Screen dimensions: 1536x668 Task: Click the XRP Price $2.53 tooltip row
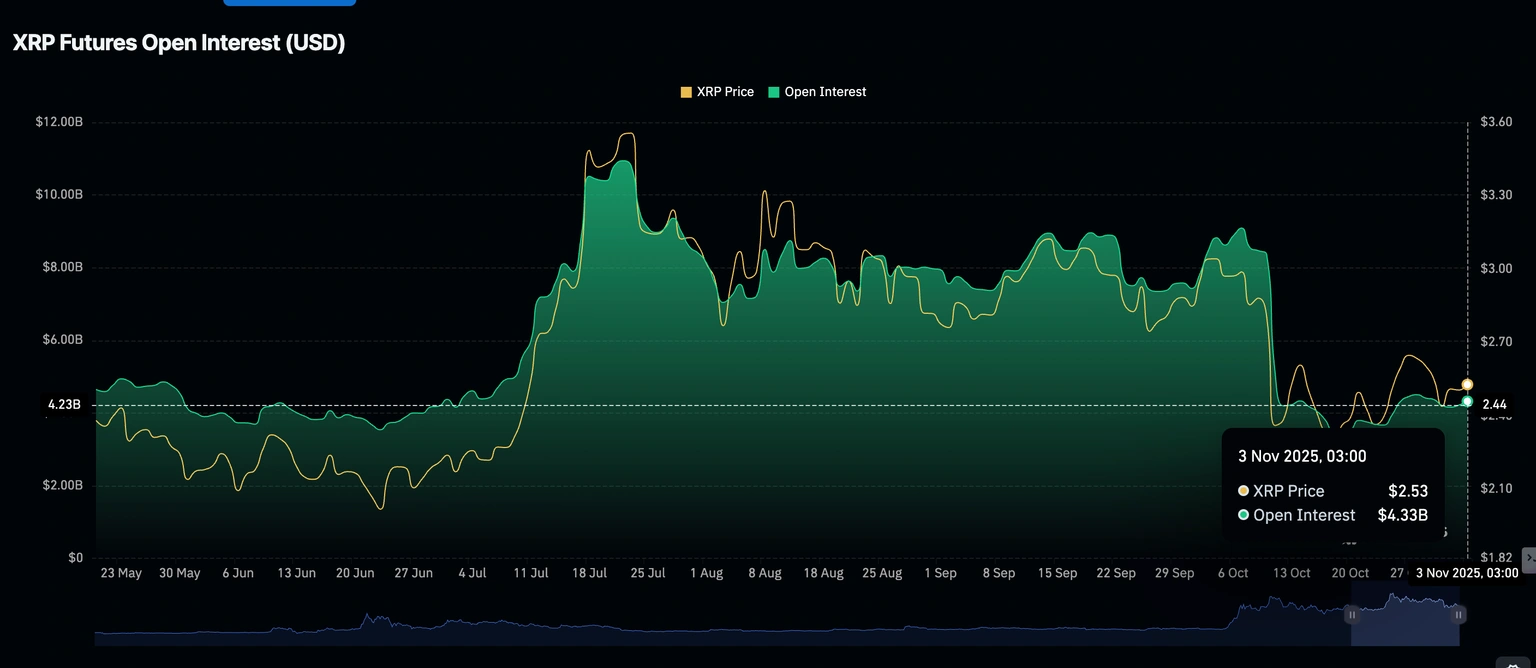pos(1332,491)
